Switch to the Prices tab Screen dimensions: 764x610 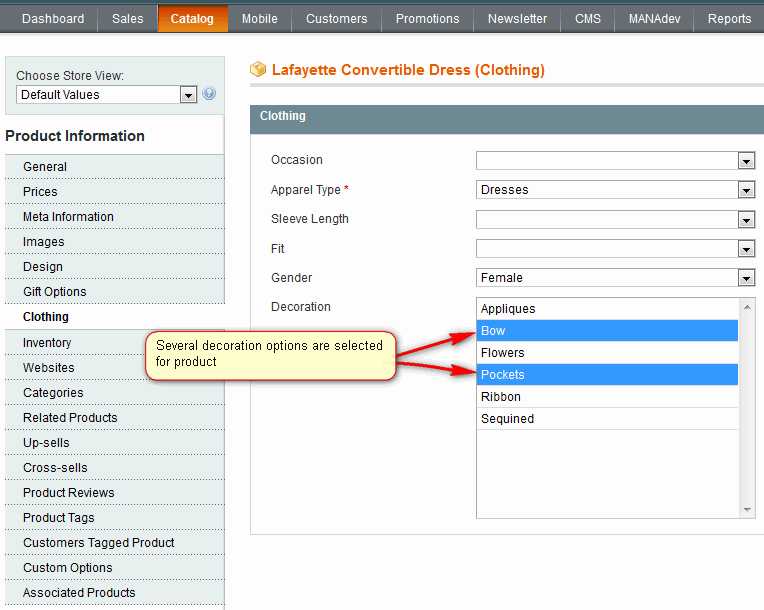(x=41, y=192)
